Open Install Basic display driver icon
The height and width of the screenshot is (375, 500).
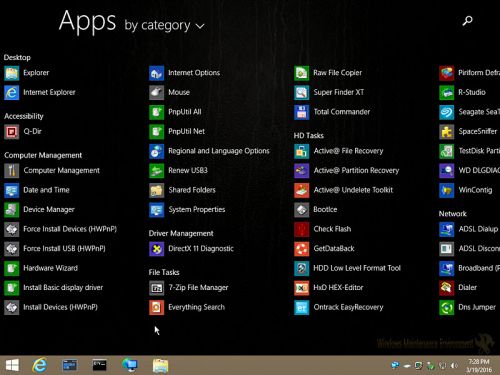pyautogui.click(x=12, y=288)
